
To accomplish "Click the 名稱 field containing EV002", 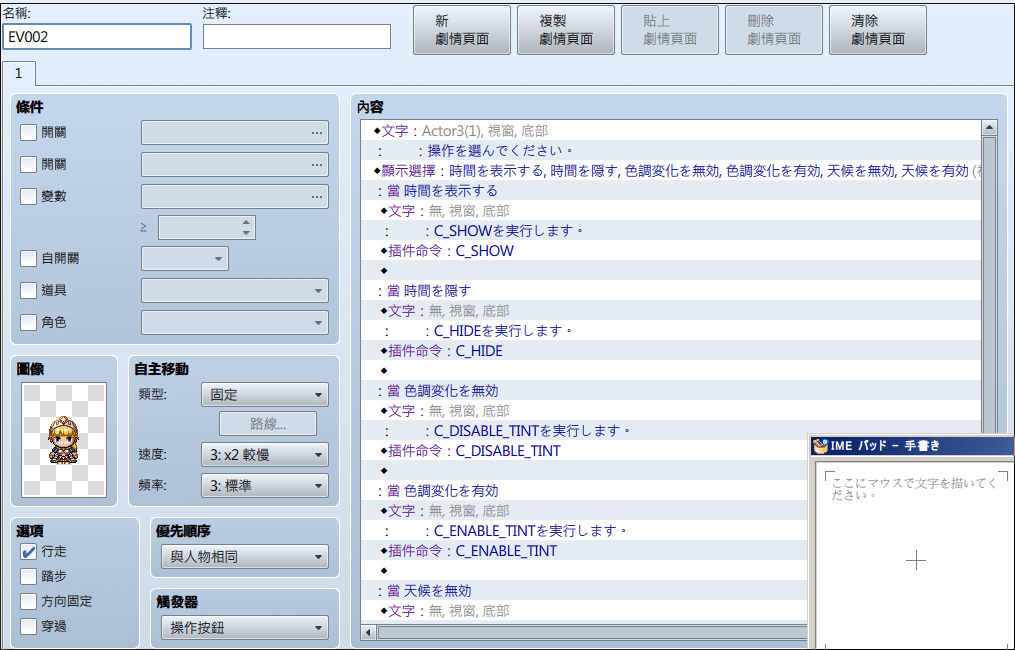I will (97, 37).
